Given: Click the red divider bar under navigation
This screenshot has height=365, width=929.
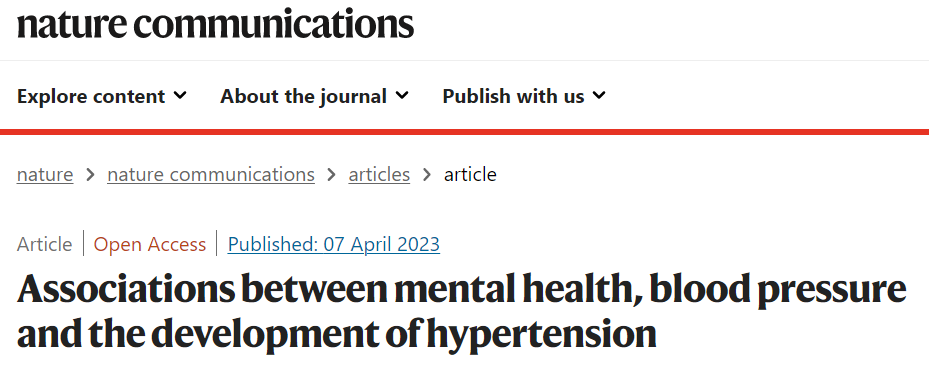Looking at the screenshot, I should 464,132.
